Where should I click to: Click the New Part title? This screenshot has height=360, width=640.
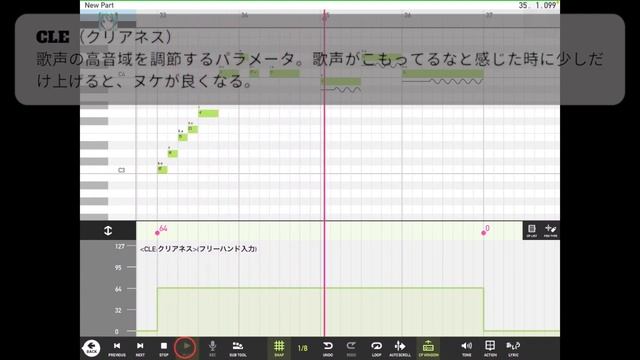click(99, 5)
